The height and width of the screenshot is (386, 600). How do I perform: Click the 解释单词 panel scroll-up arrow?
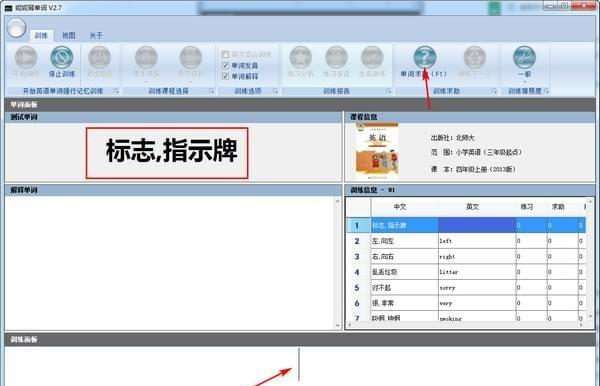coord(337,201)
